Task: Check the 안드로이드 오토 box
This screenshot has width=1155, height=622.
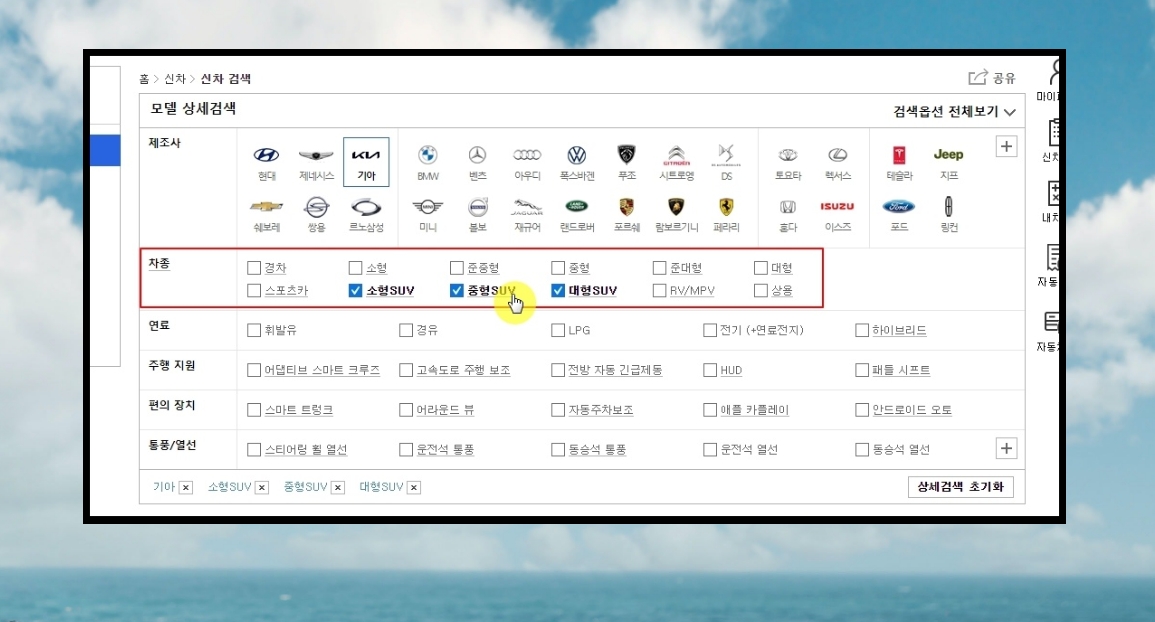Action: point(862,410)
